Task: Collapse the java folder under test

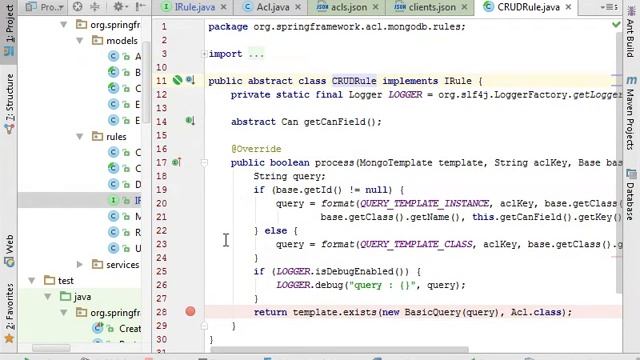Action: (x=48, y=297)
